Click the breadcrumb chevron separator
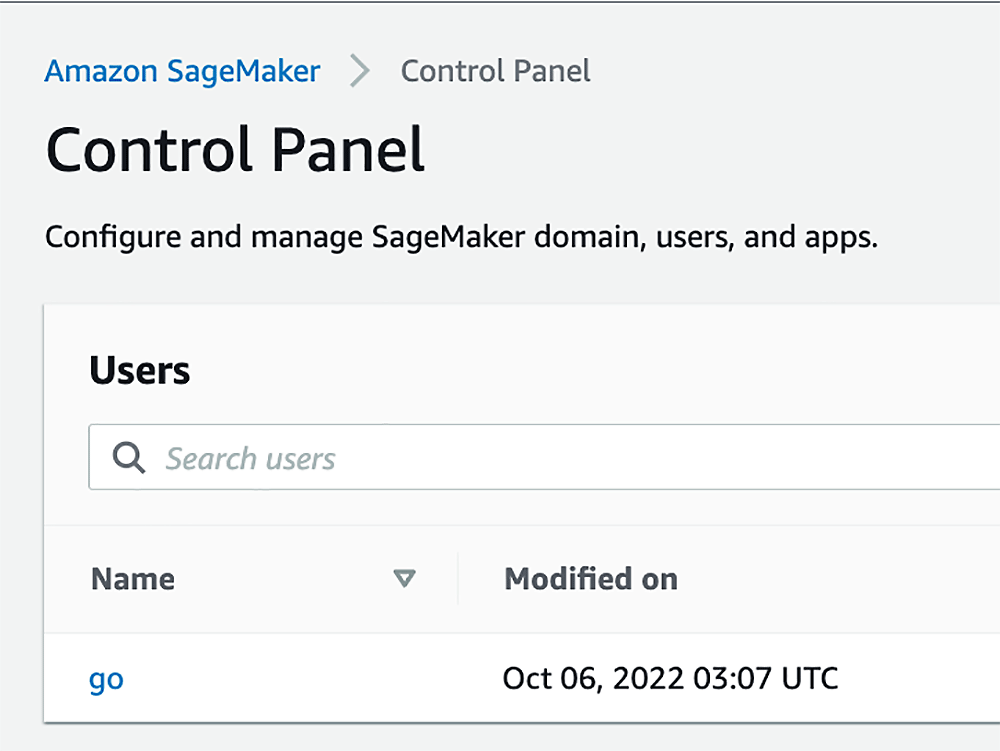1000x751 pixels. click(x=360, y=71)
